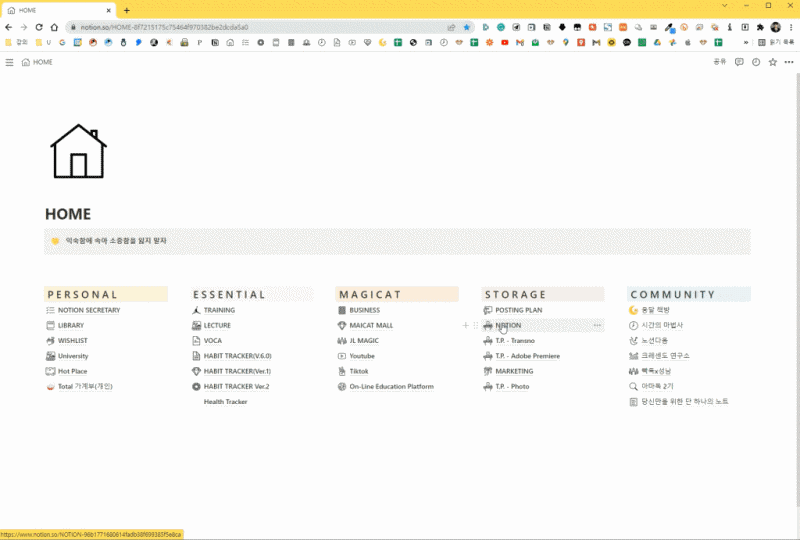This screenshot has height=540, width=800.
Task: Open Youtube page link
Action: [362, 356]
